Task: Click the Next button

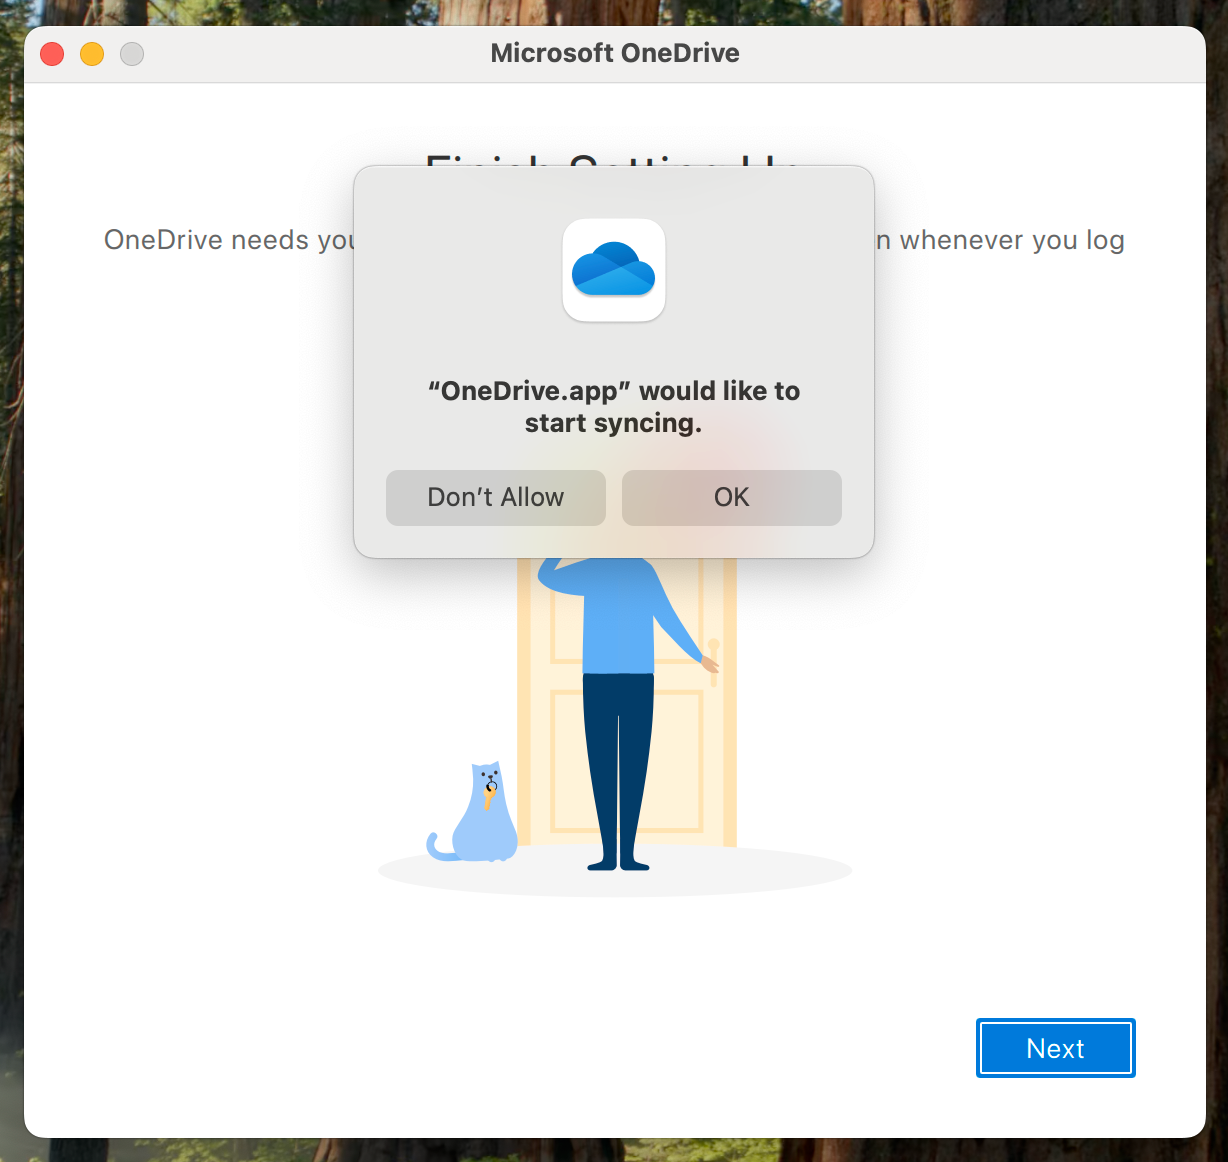Action: click(1055, 1048)
